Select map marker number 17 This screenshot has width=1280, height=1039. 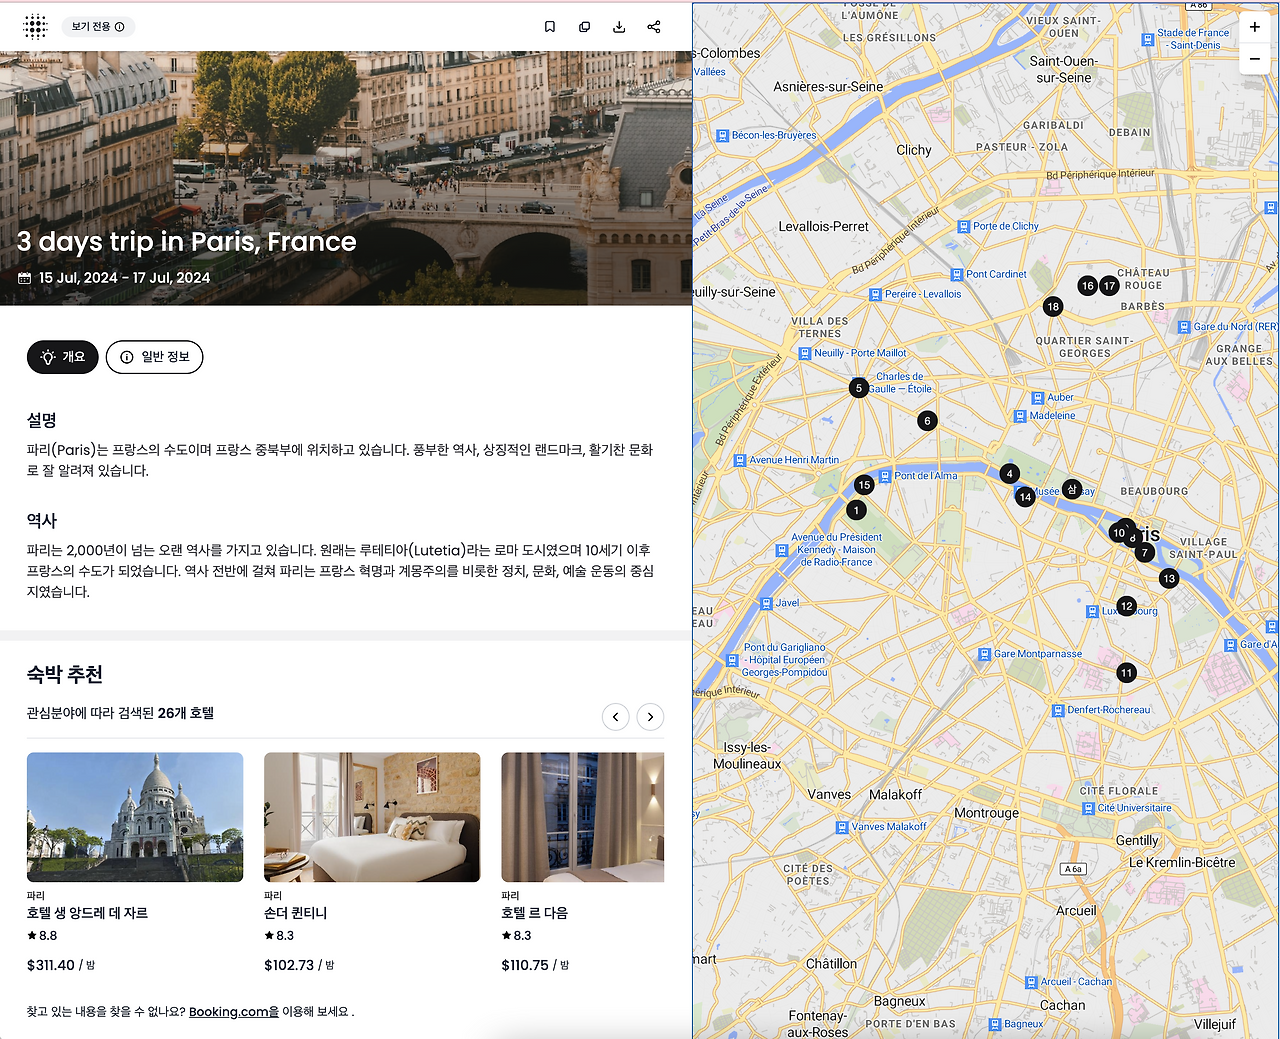[1109, 286]
